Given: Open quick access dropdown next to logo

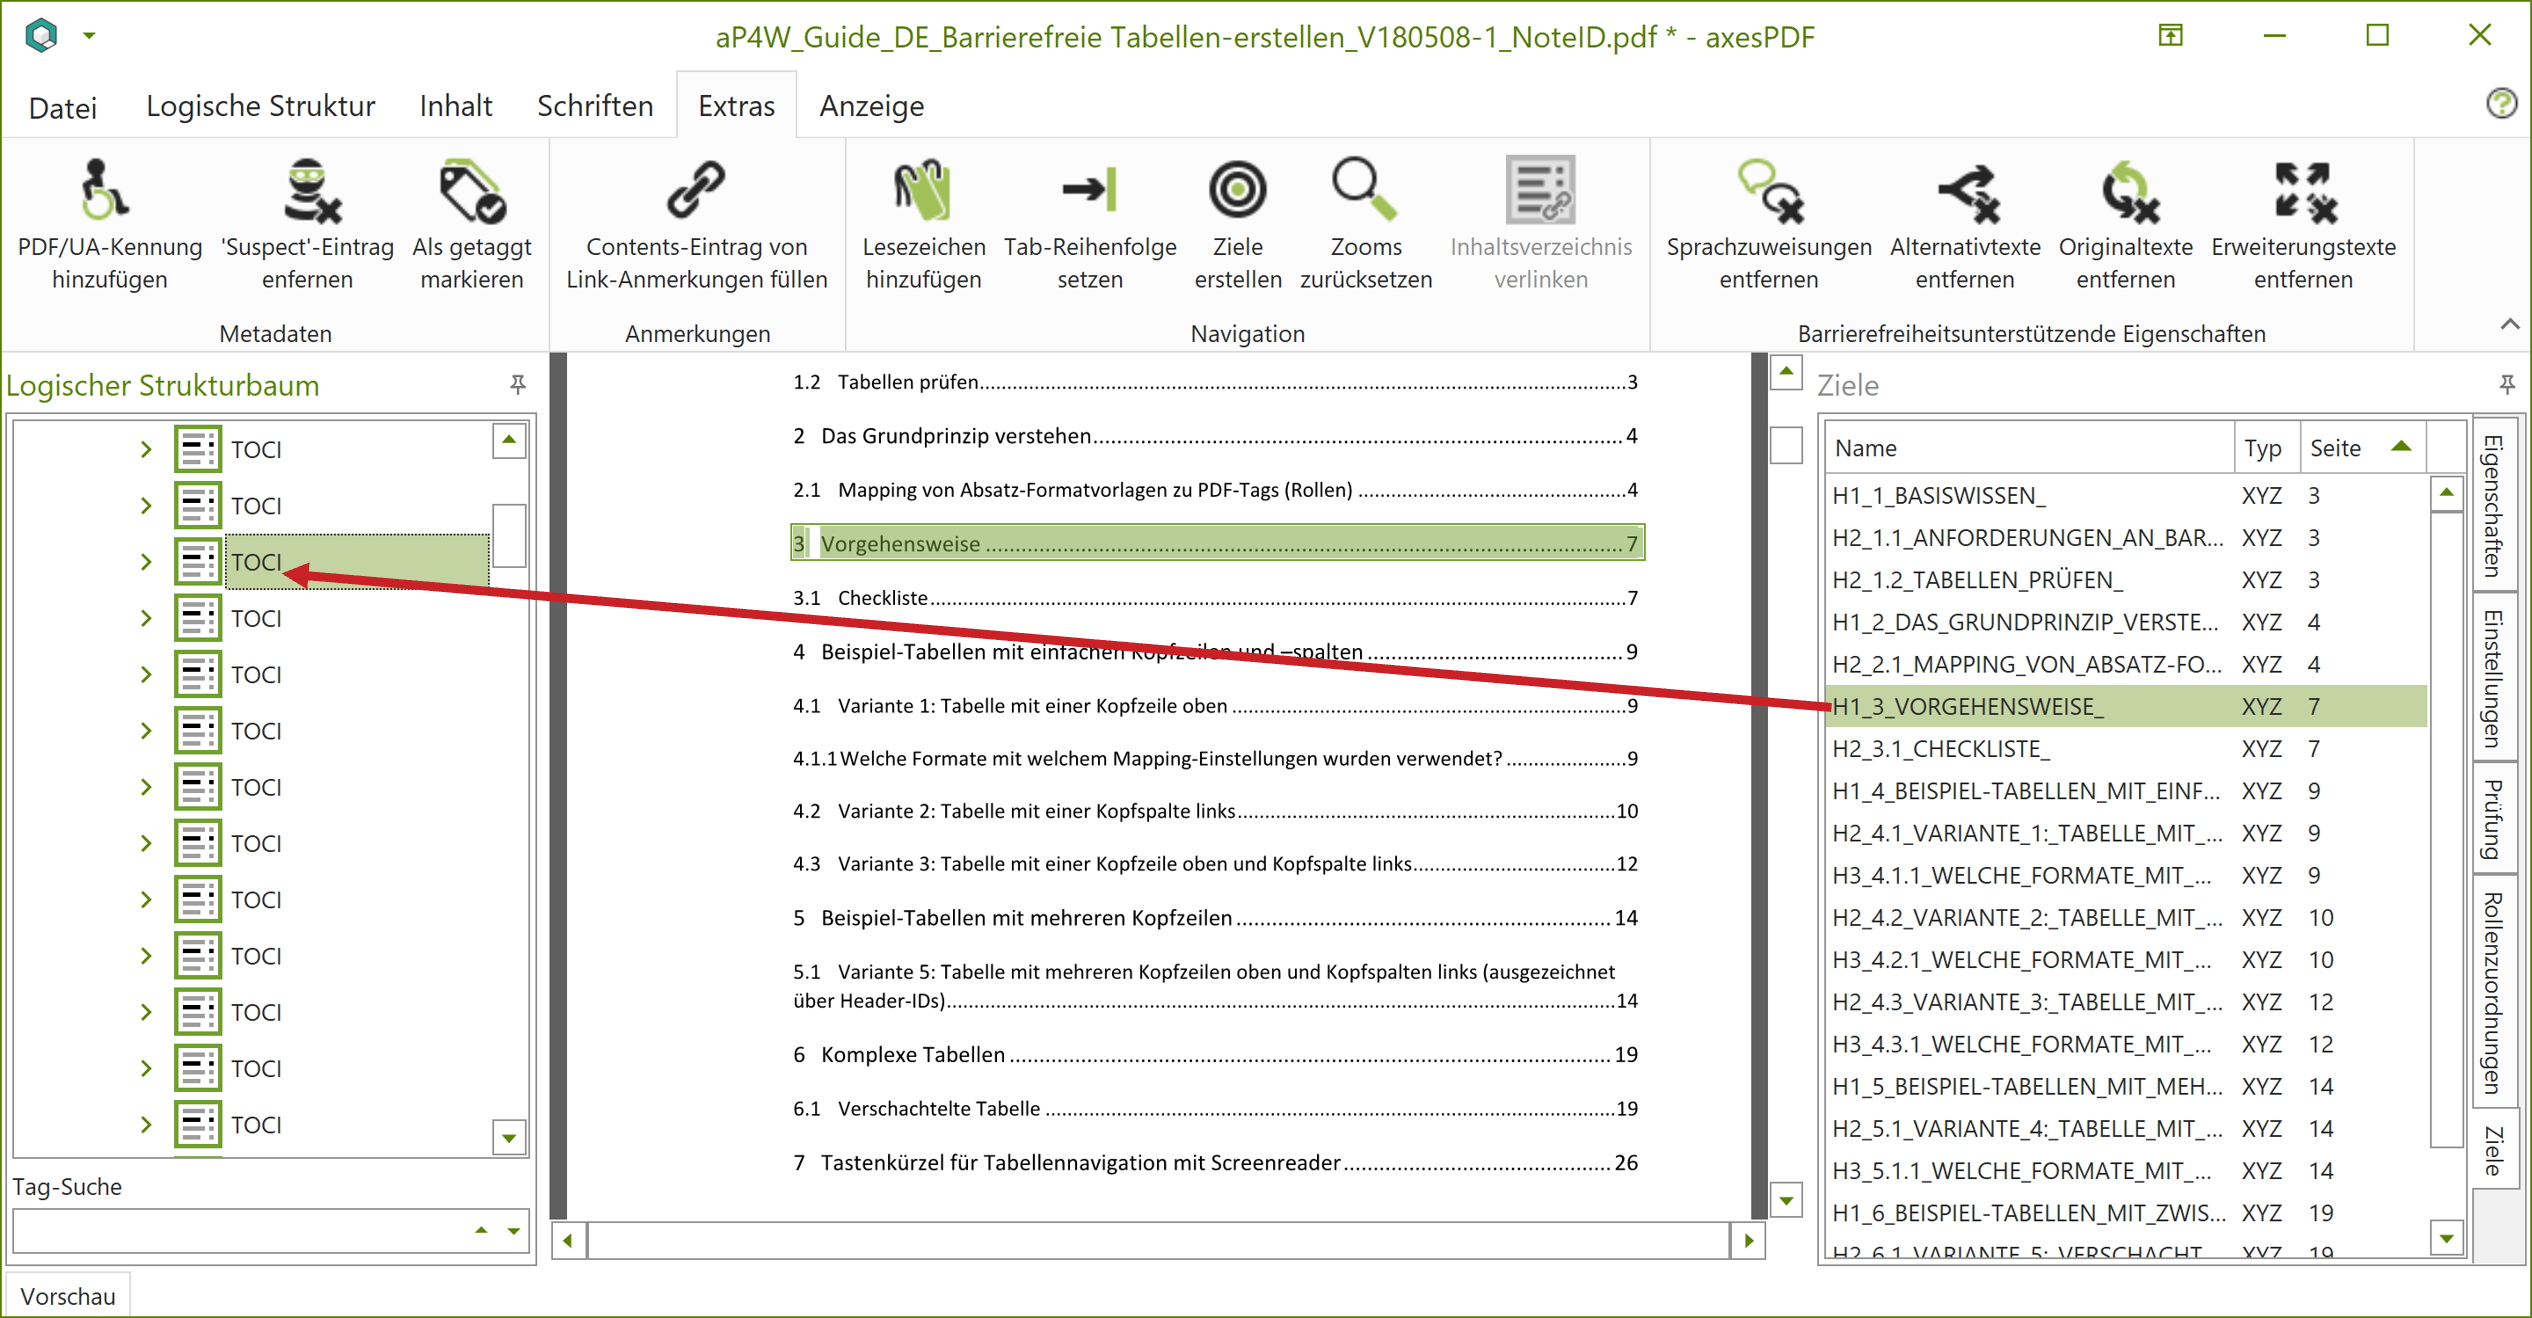Looking at the screenshot, I should point(89,36).
